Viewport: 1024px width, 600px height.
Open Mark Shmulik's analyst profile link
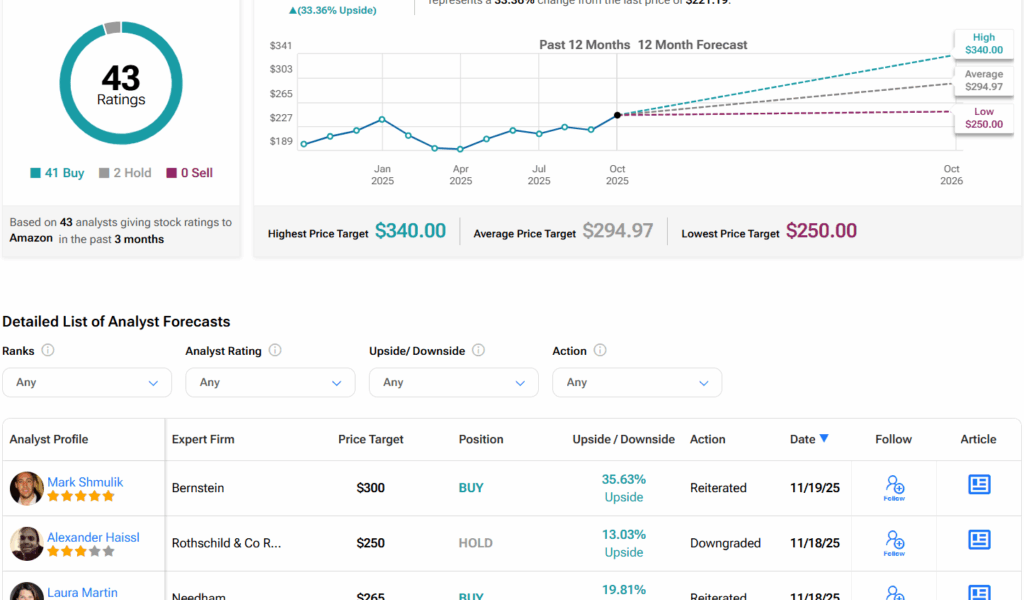[x=85, y=481]
